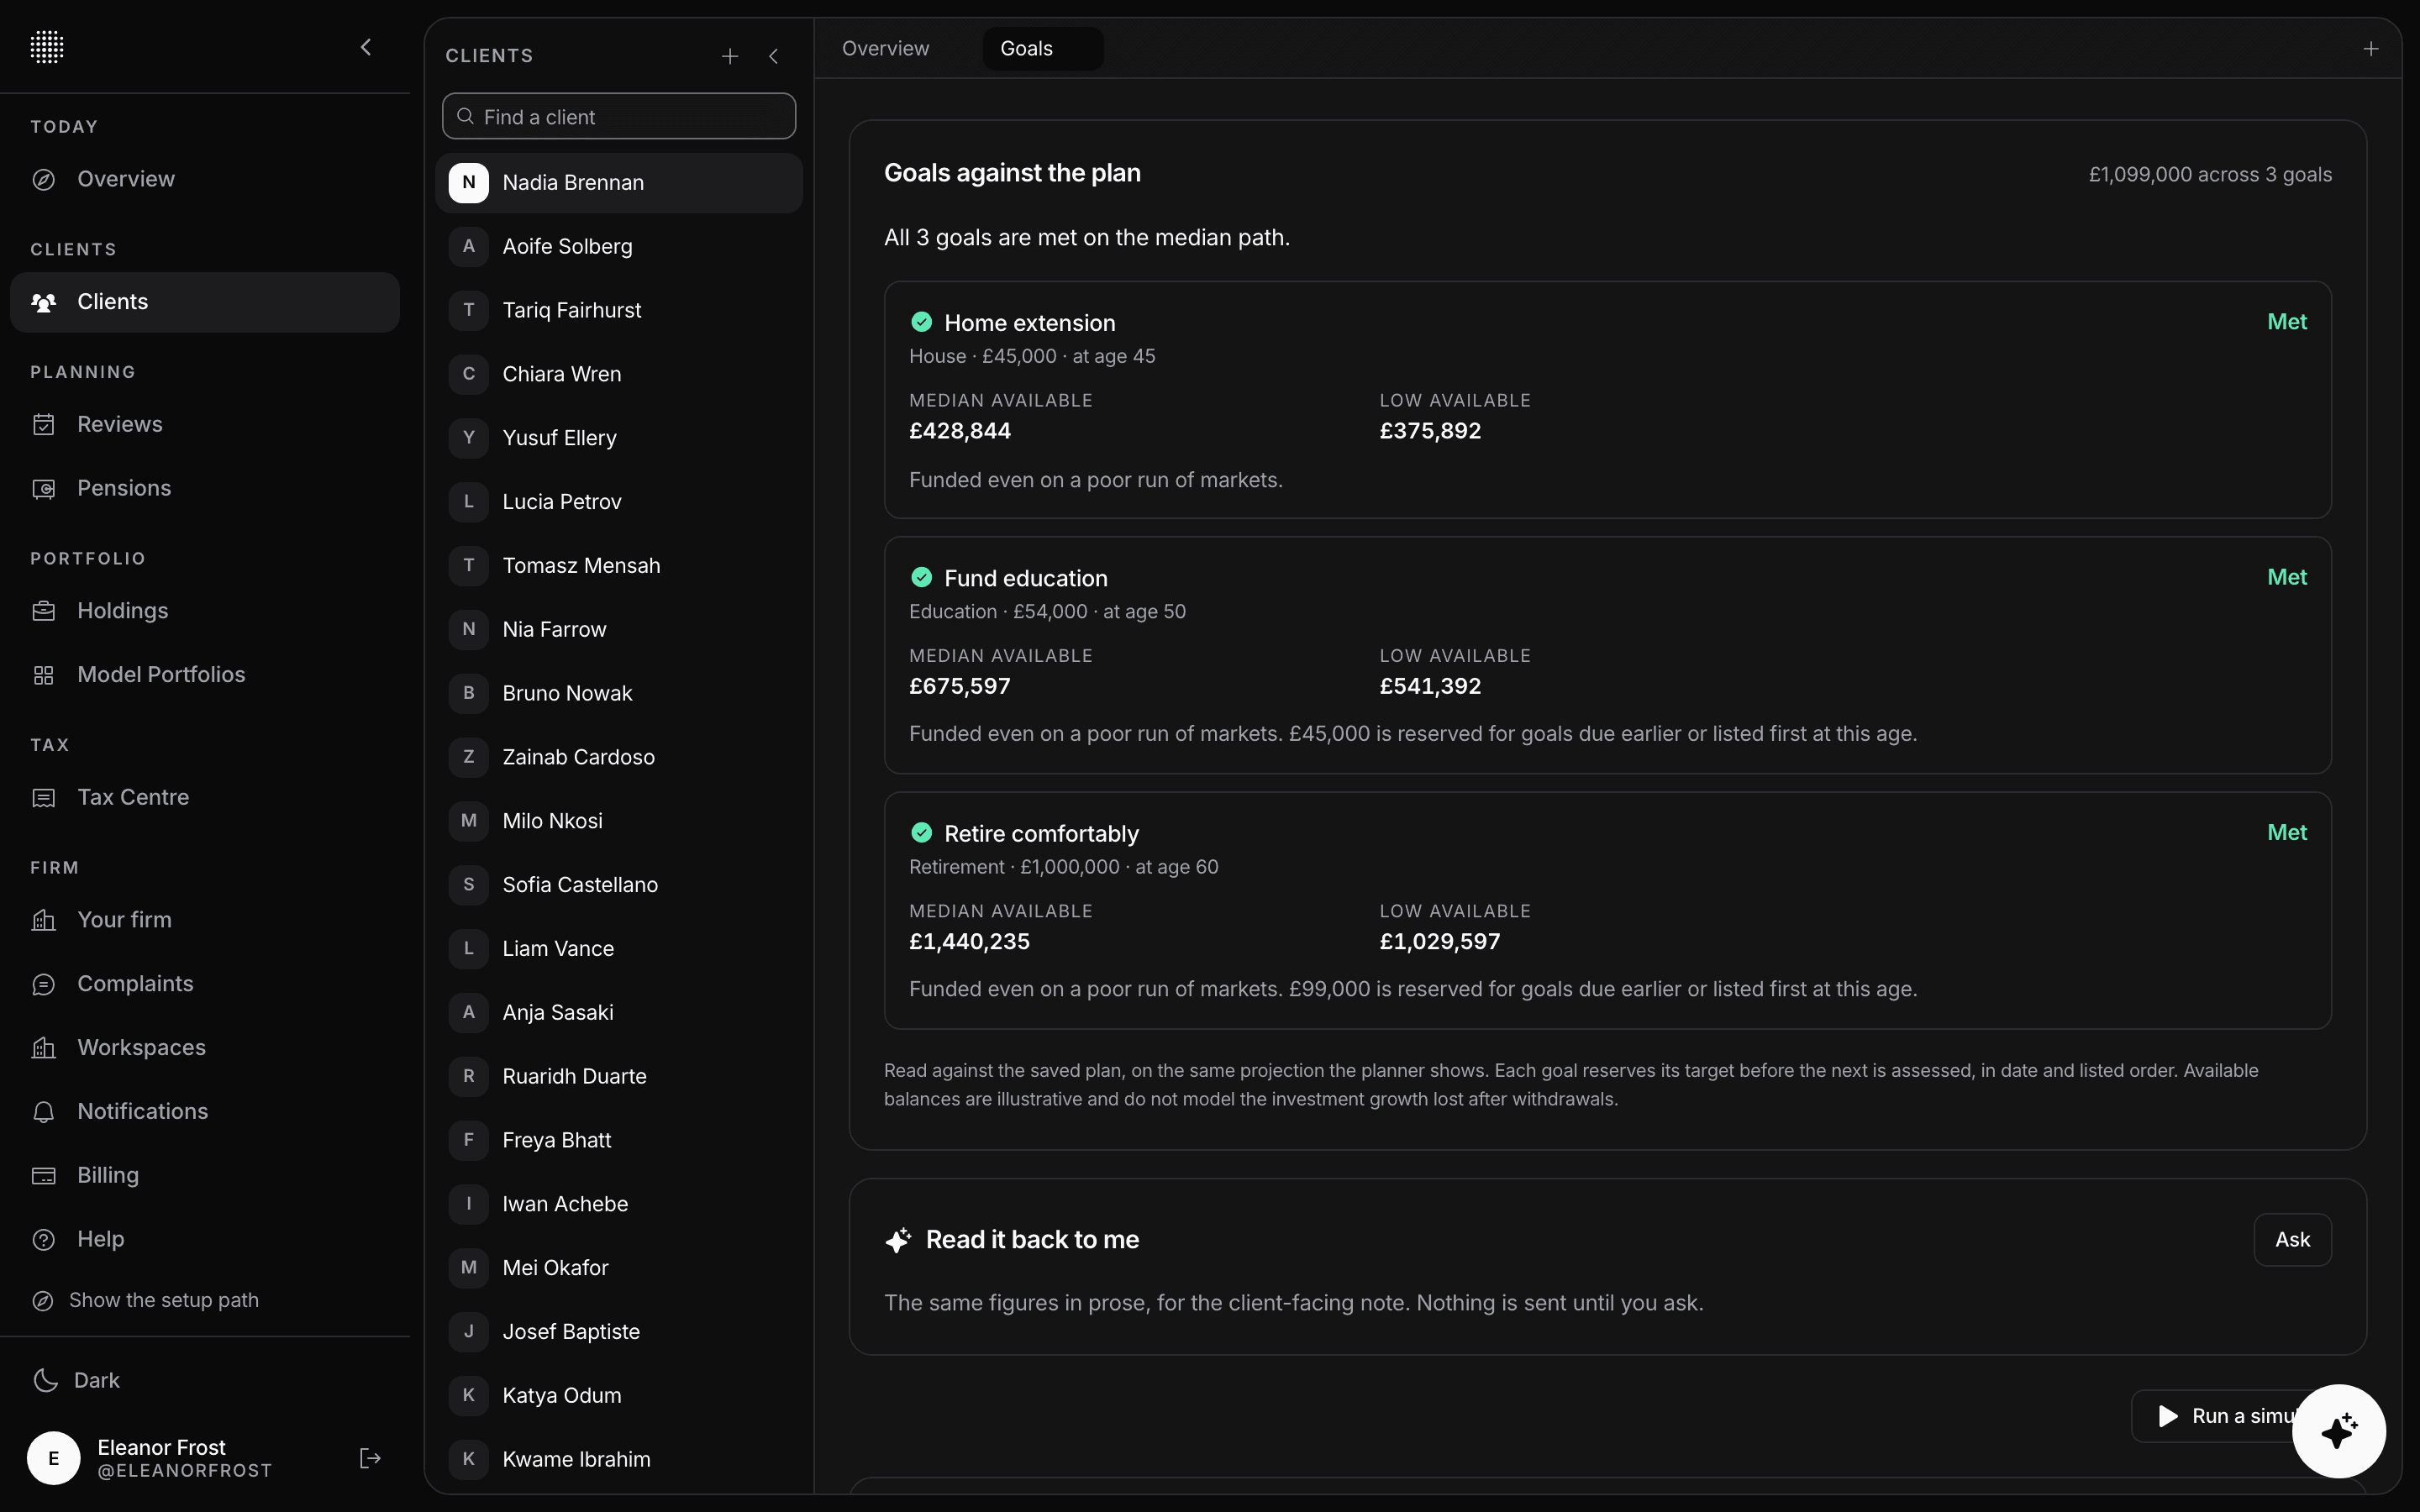Open the Fund education goal title
The height and width of the screenshot is (1512, 2420).
(1026, 578)
